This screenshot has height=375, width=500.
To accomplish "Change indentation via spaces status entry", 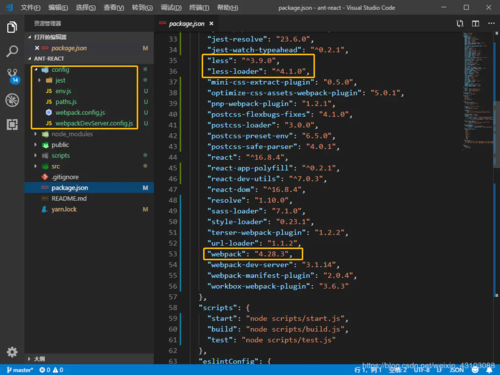I will click(398, 370).
